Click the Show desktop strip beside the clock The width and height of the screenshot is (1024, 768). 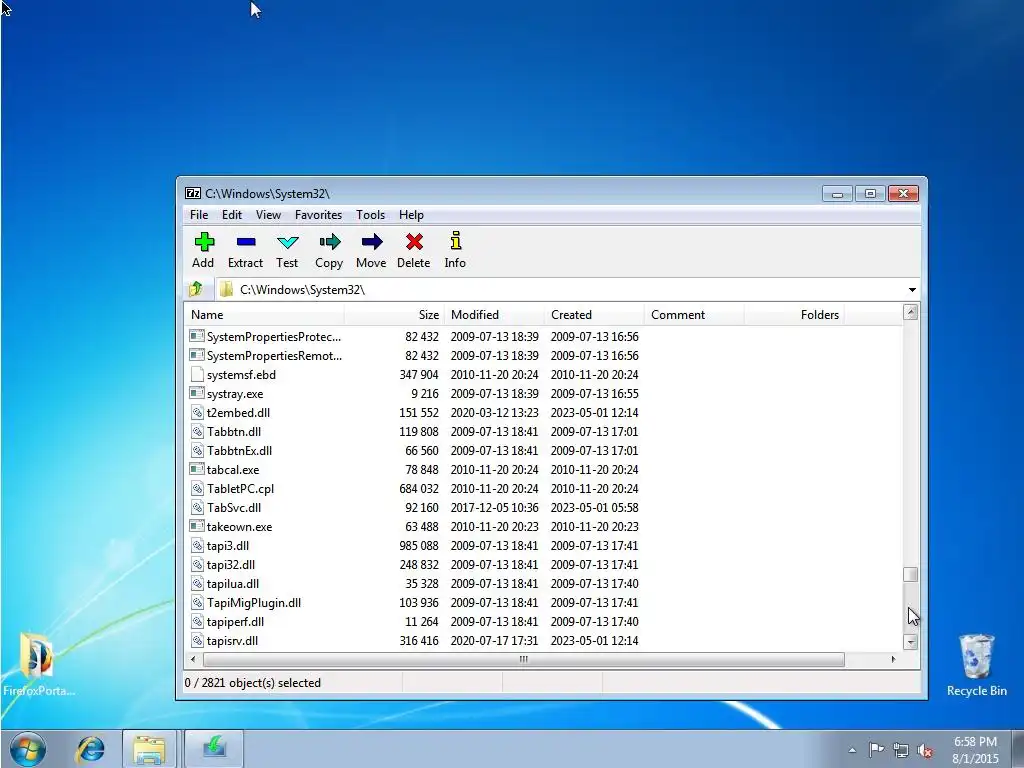[x=1017, y=748]
